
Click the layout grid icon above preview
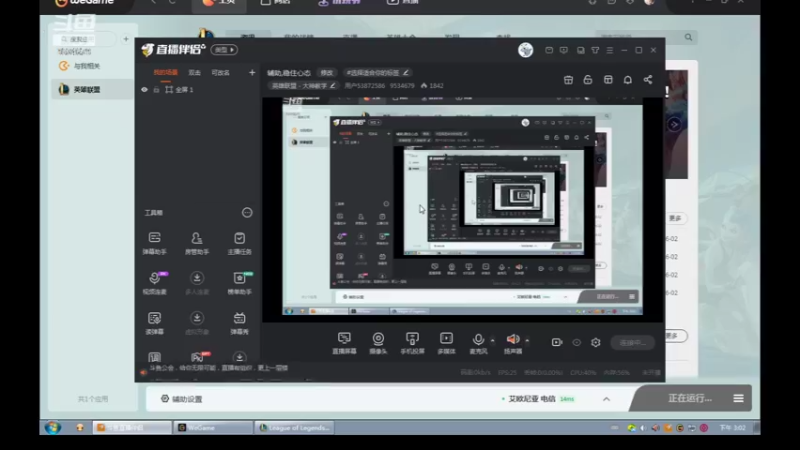pos(608,80)
